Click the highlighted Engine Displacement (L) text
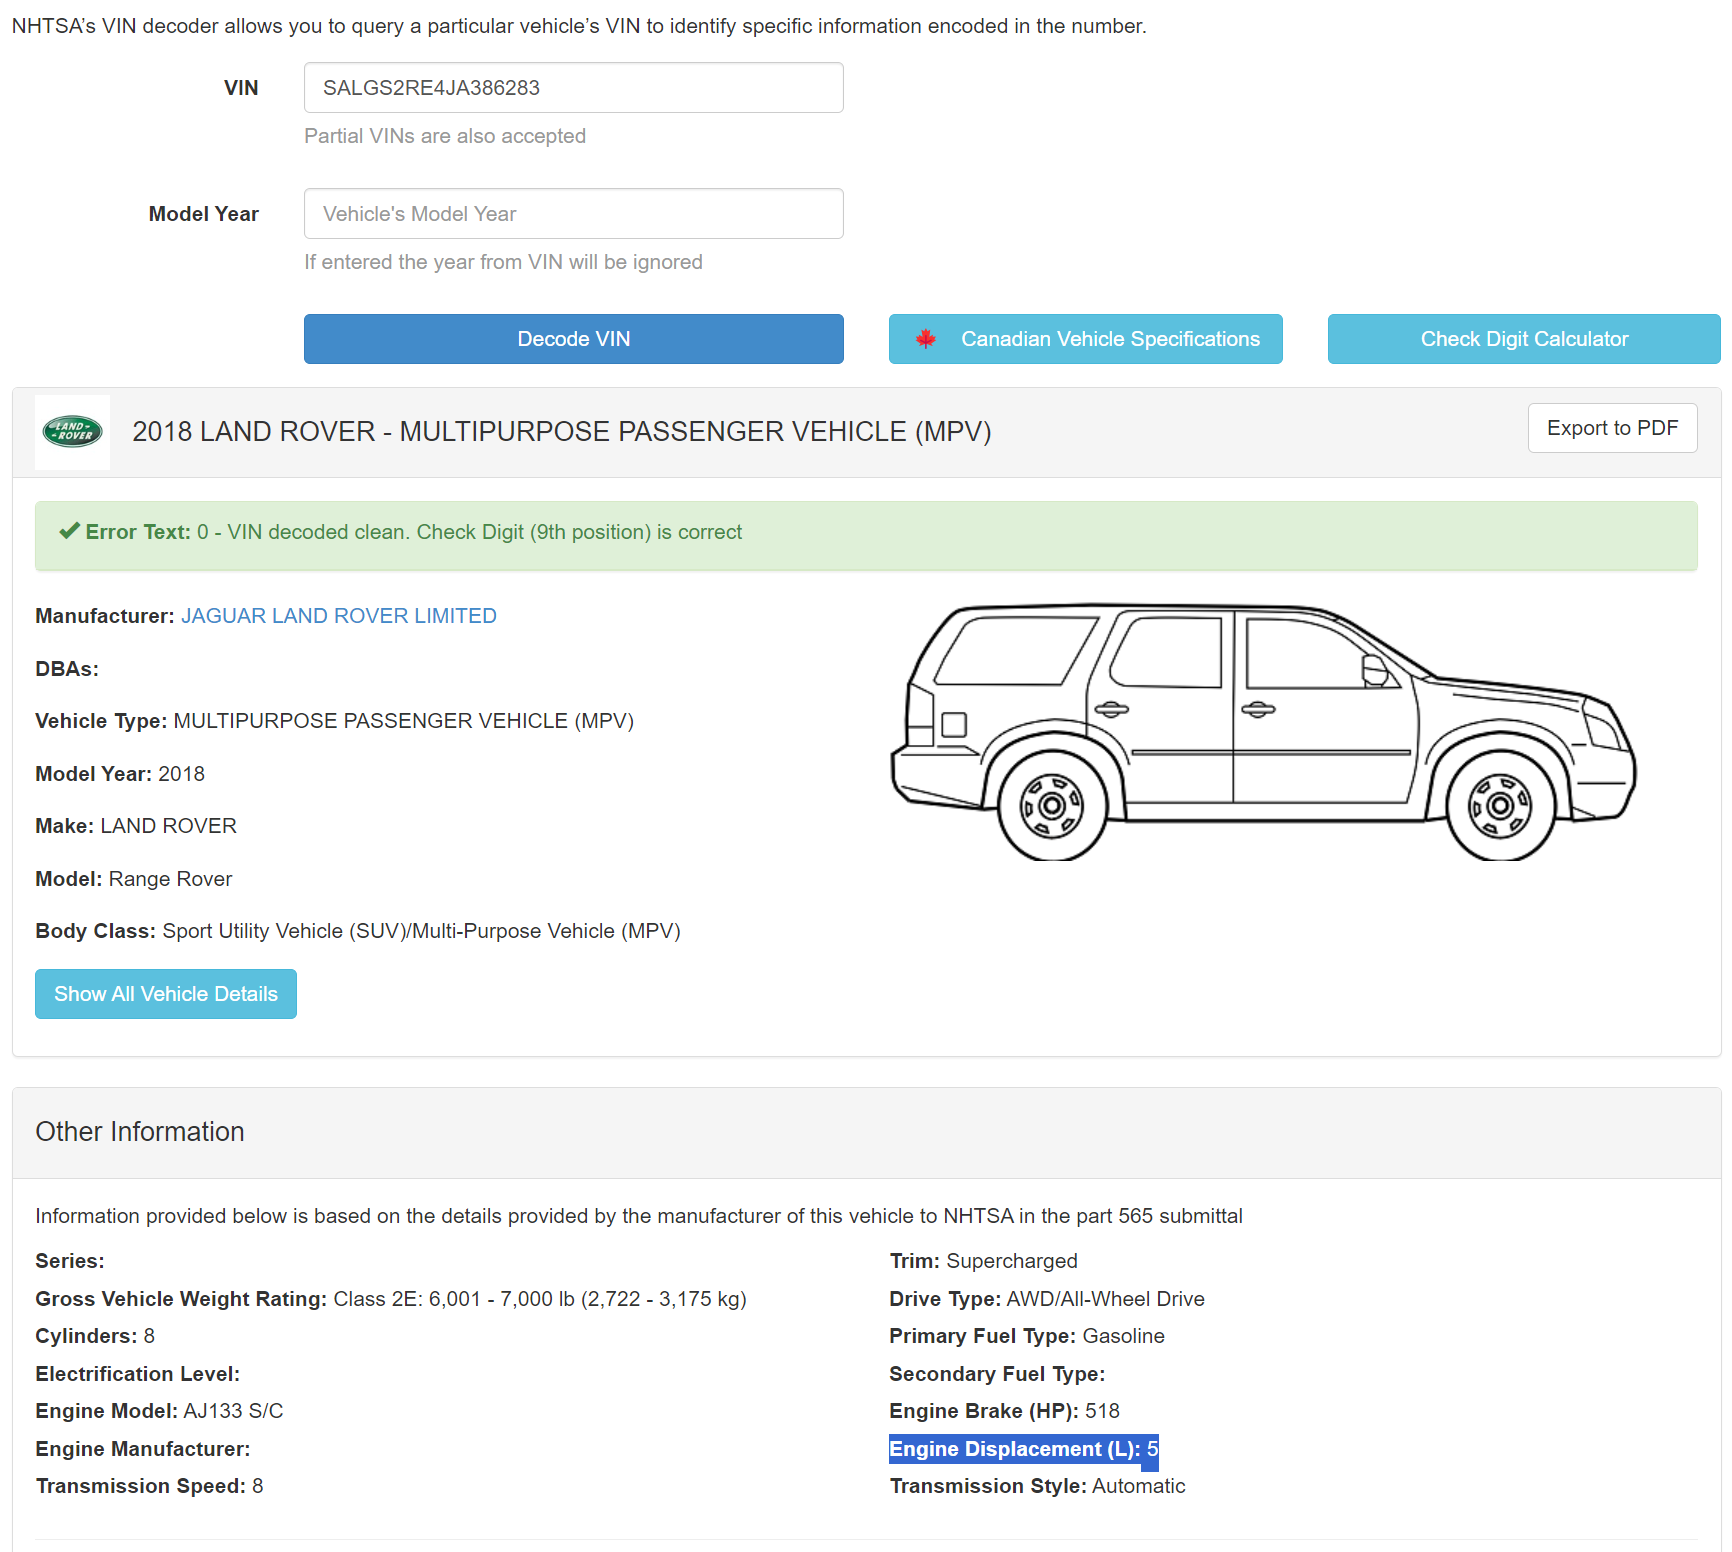This screenshot has width=1732, height=1552. tap(1024, 1449)
